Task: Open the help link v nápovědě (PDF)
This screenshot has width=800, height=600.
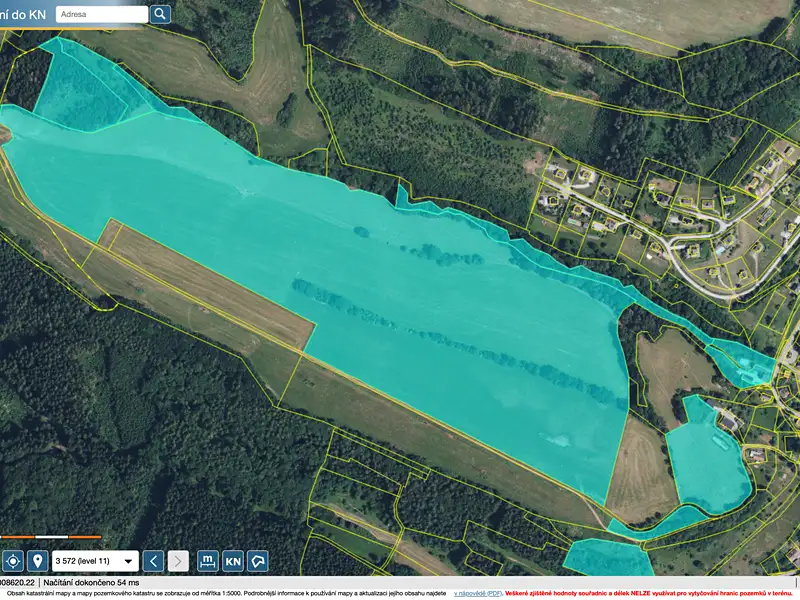Action: (478, 593)
